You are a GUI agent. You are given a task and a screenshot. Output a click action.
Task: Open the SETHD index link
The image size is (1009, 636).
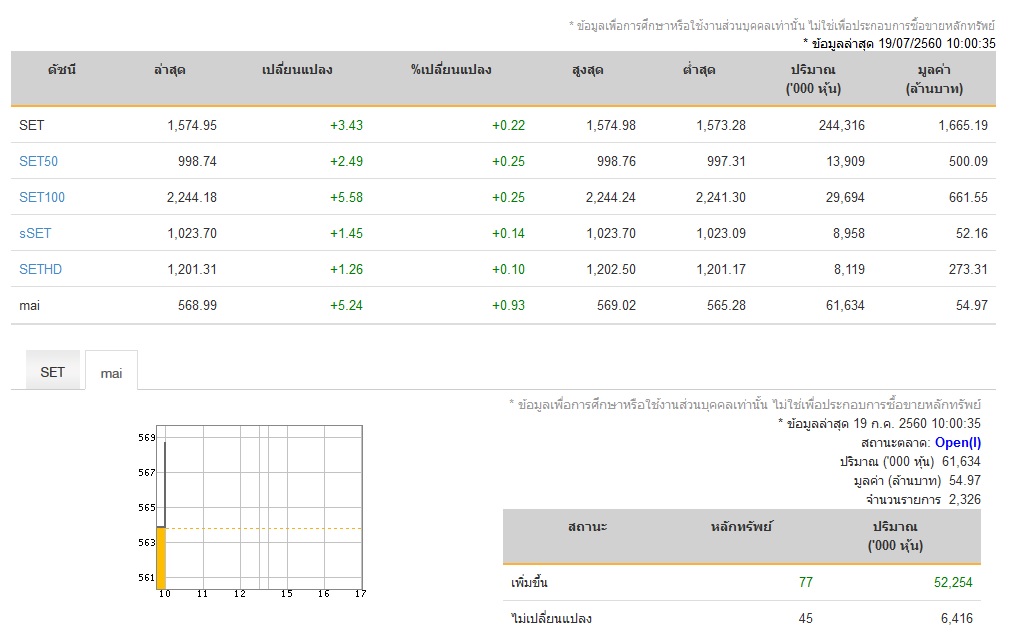coord(41,269)
